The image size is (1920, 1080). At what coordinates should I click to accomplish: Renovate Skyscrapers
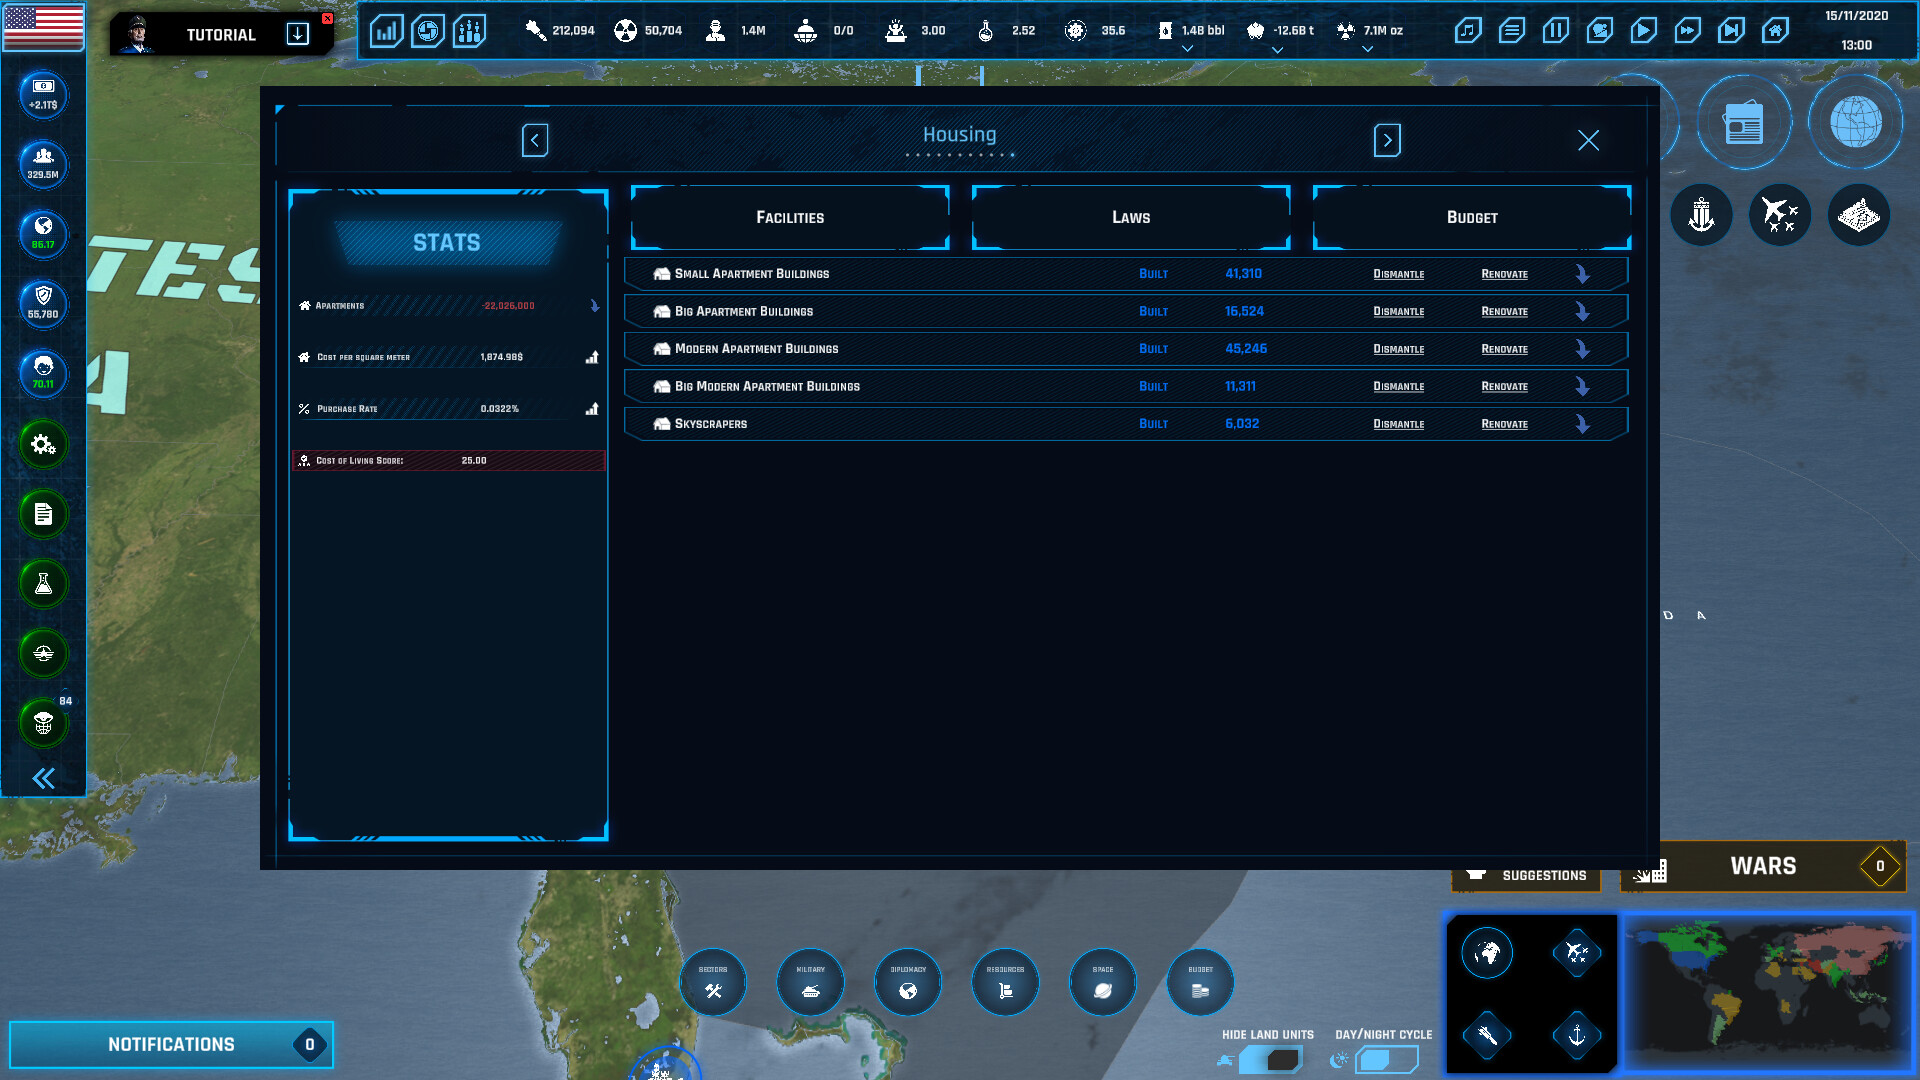pyautogui.click(x=1504, y=424)
